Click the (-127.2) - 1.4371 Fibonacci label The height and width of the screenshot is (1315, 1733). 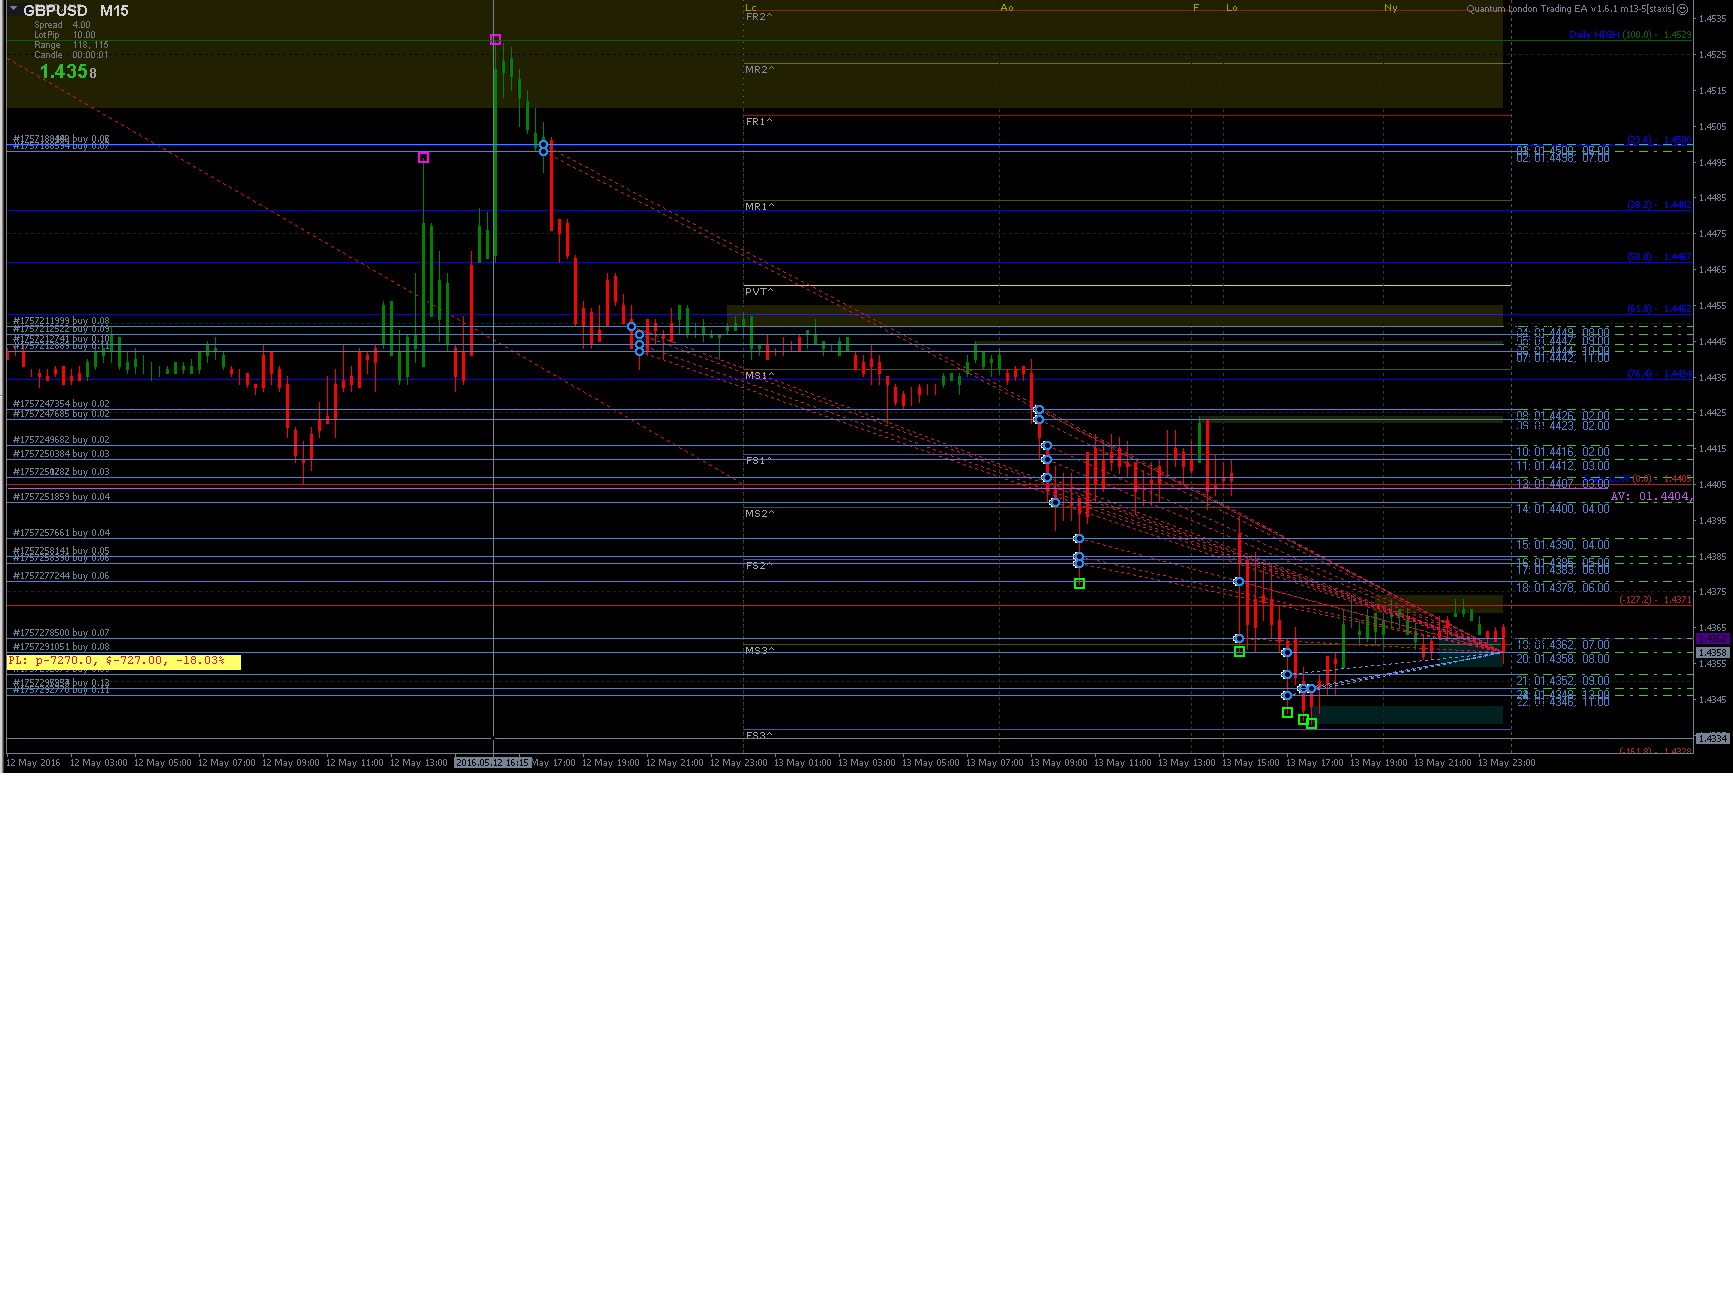(1655, 600)
